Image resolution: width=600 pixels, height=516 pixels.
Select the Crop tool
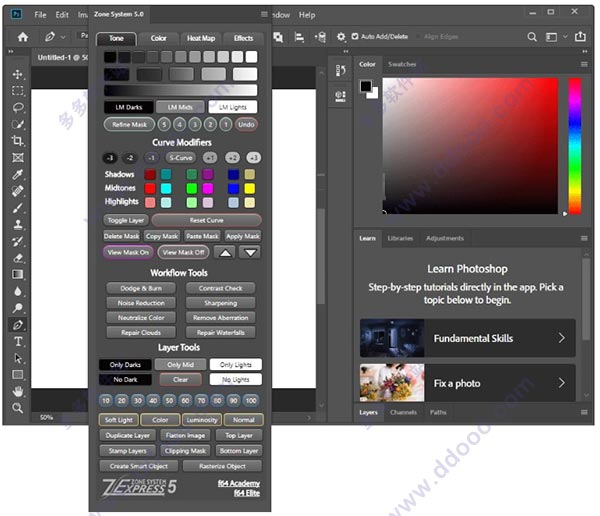coord(18,140)
